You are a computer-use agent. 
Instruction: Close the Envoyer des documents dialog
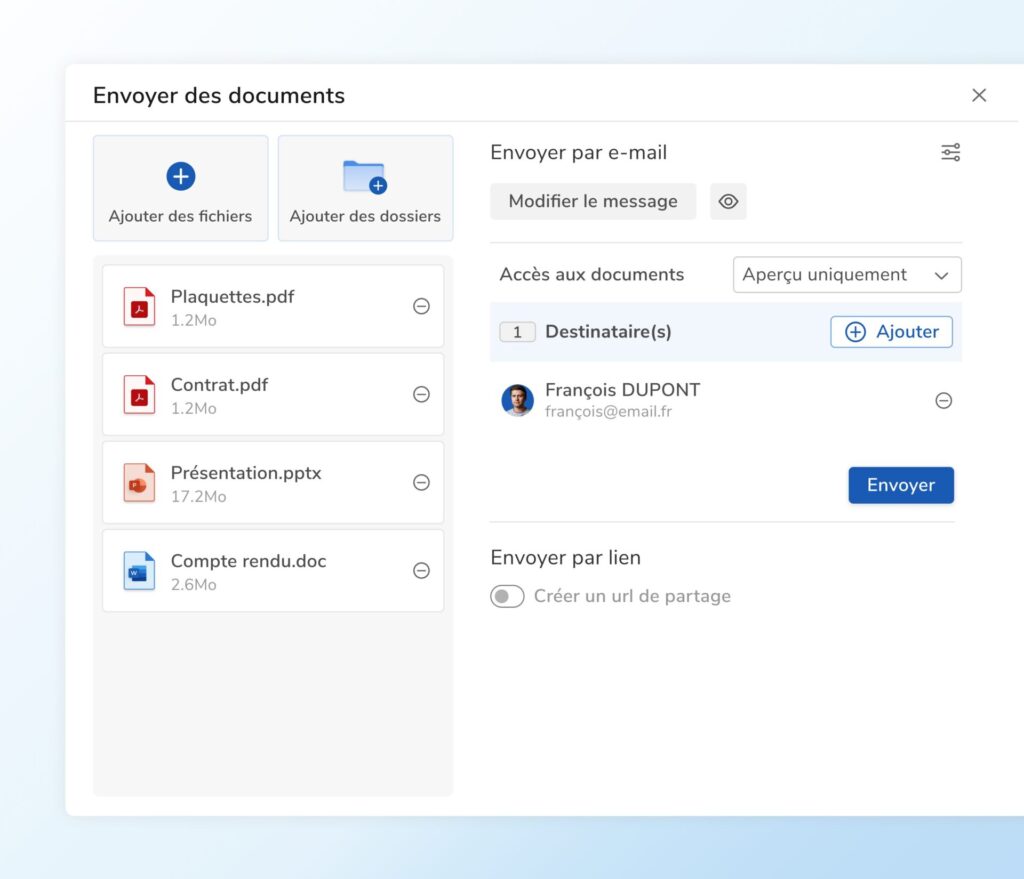(x=978, y=95)
